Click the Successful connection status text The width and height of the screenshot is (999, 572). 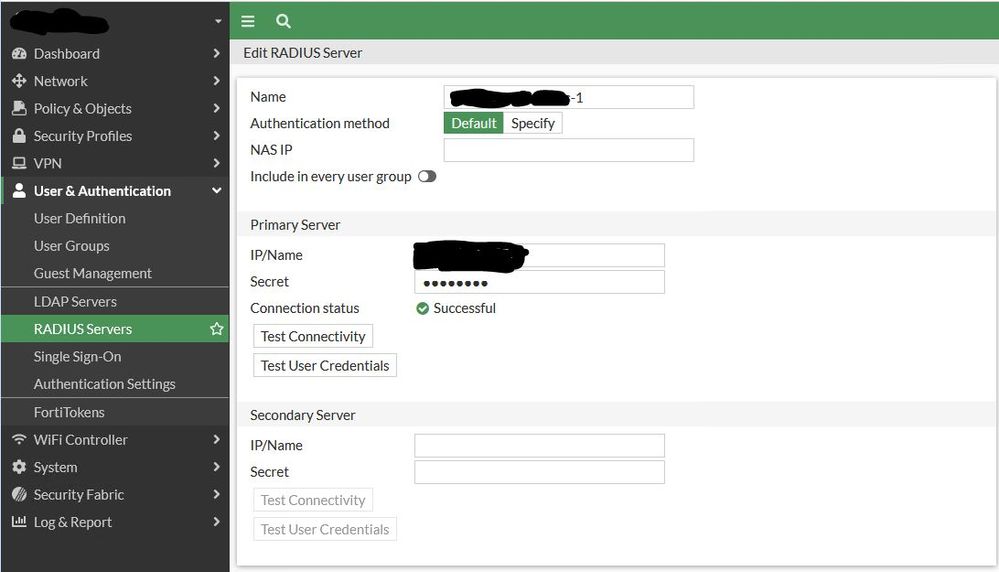pos(464,308)
